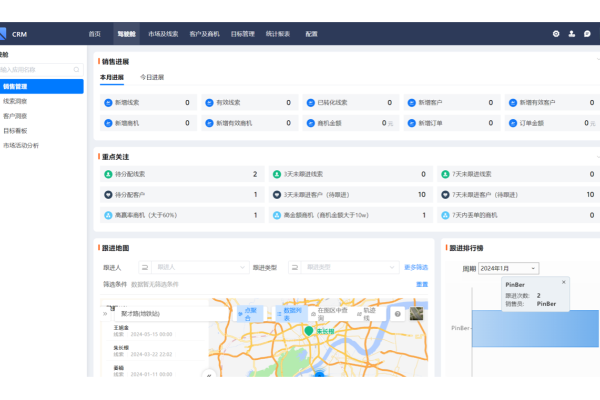Select 目标看板 in sidebar
Image resolution: width=600 pixels, height=400 pixels.
pos(15,131)
